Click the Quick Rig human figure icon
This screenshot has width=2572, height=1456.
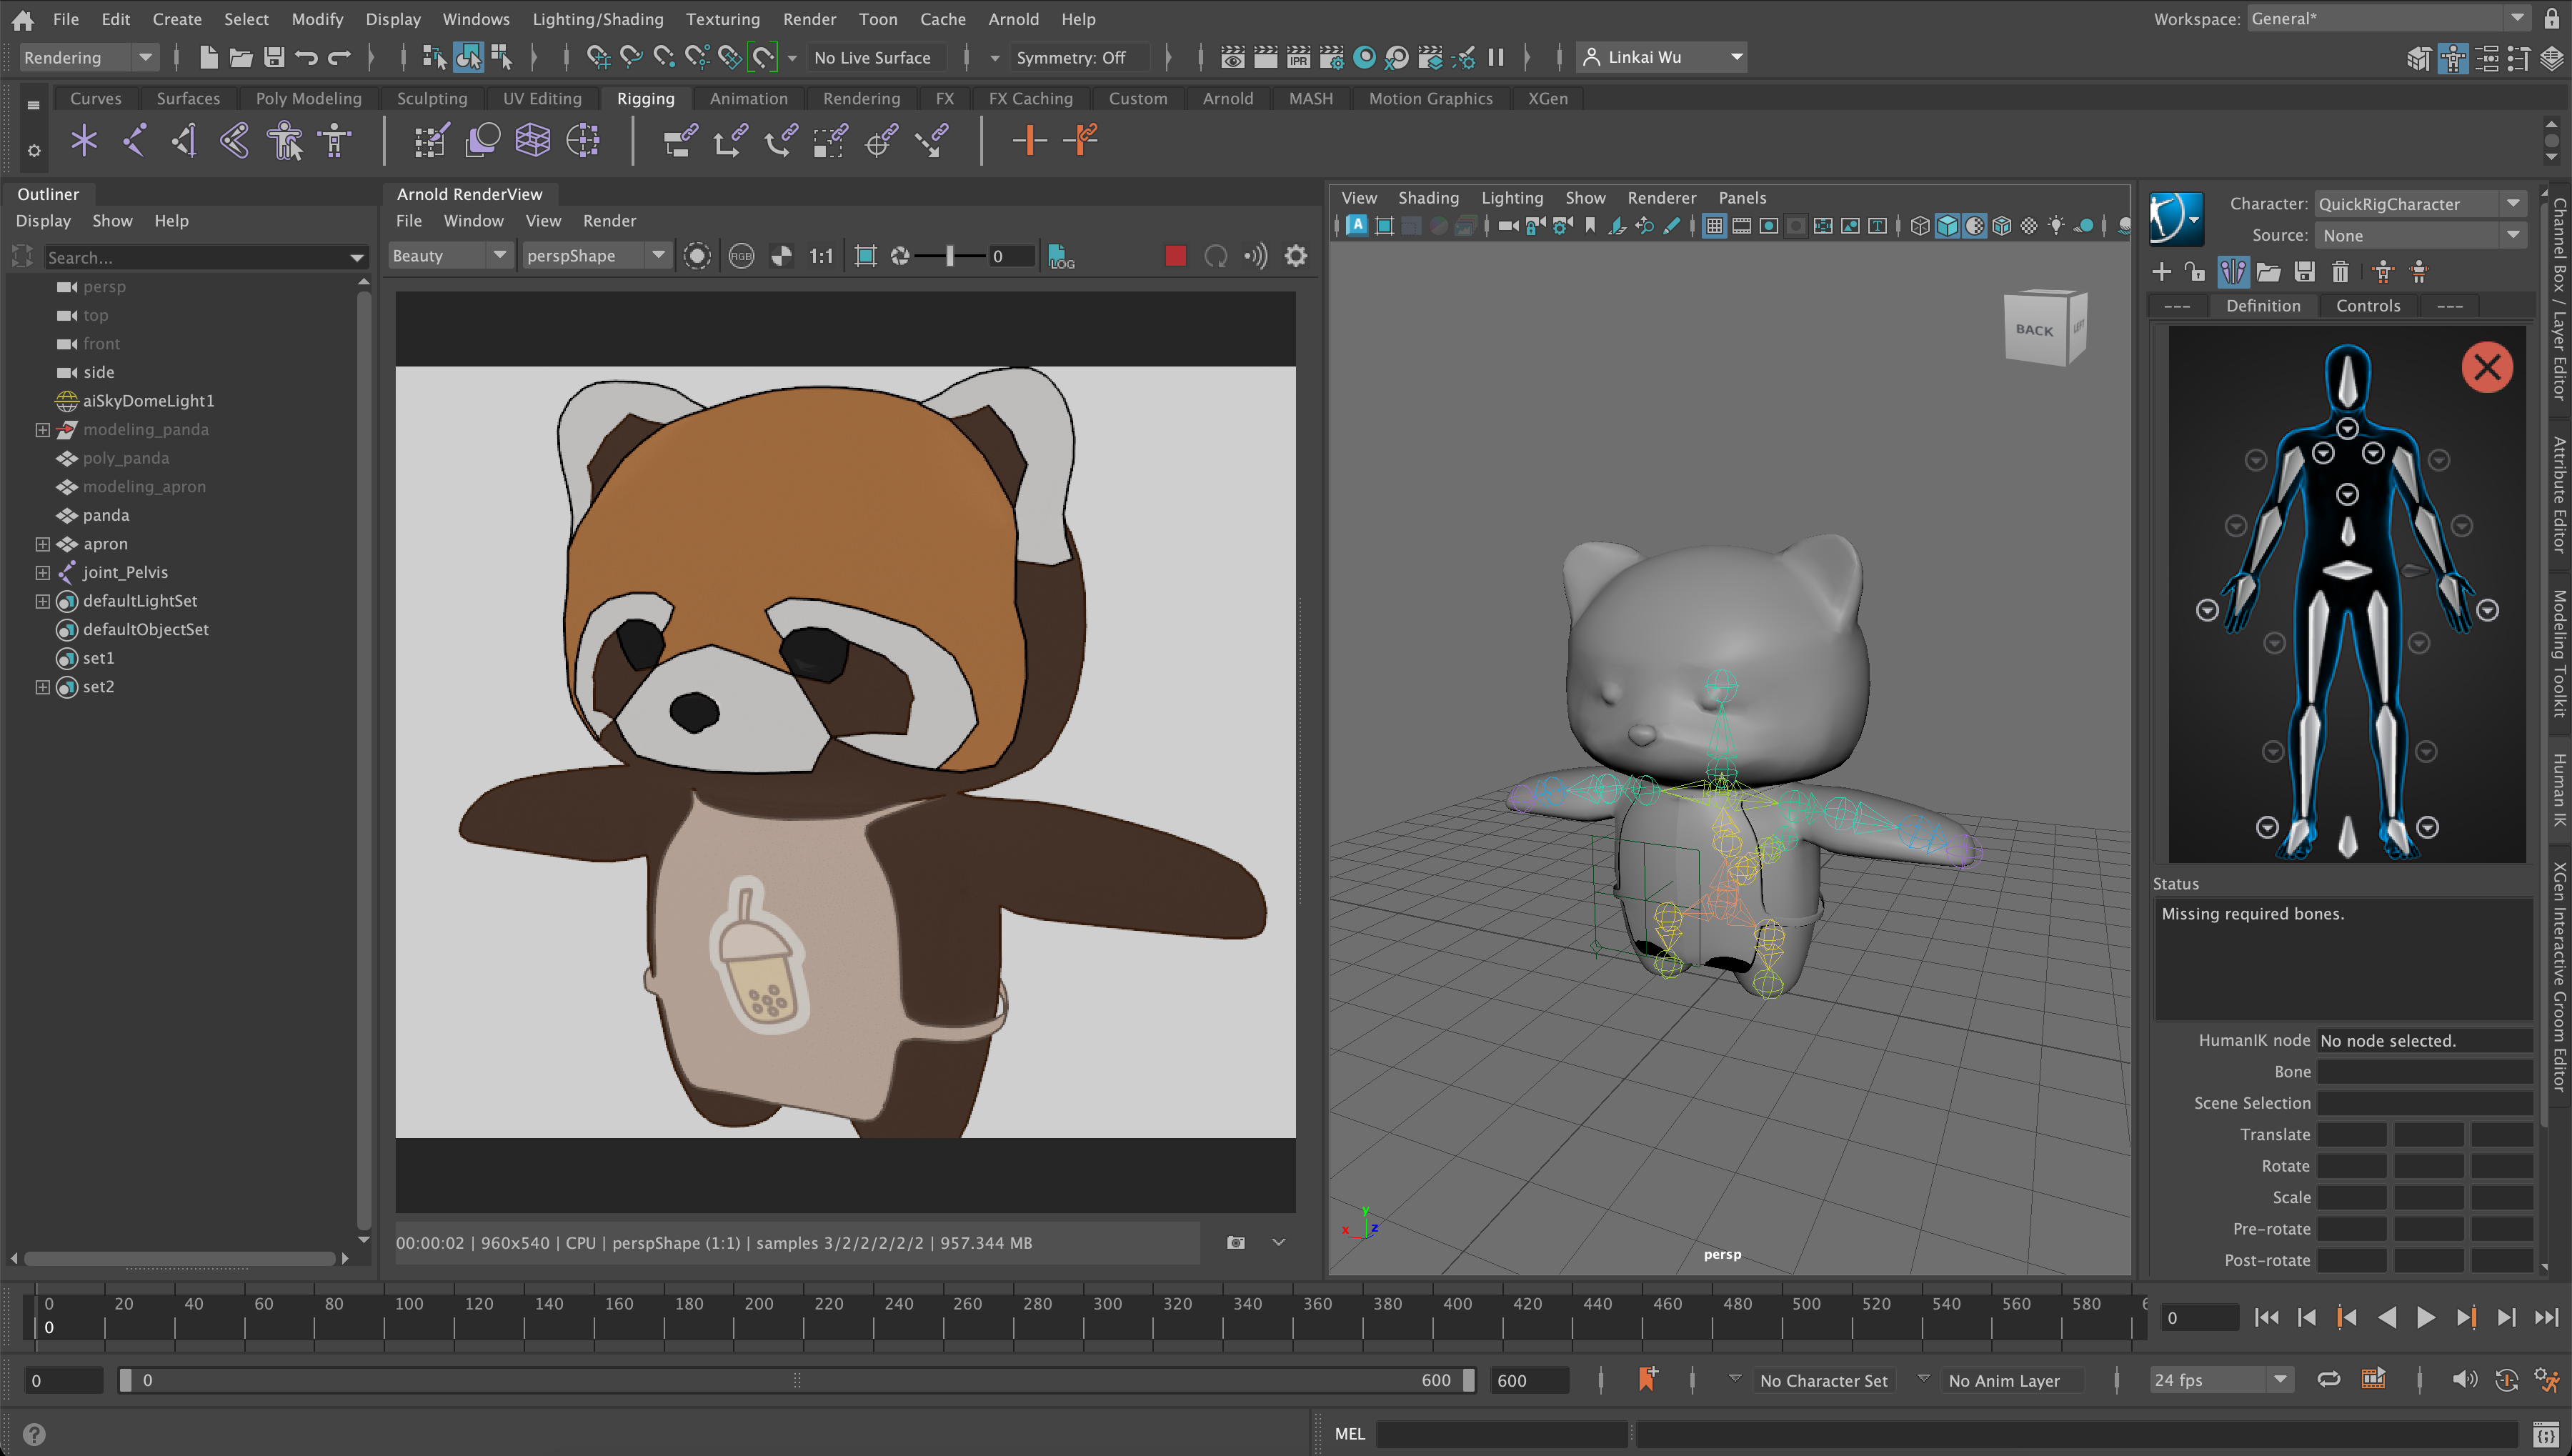[x=285, y=141]
